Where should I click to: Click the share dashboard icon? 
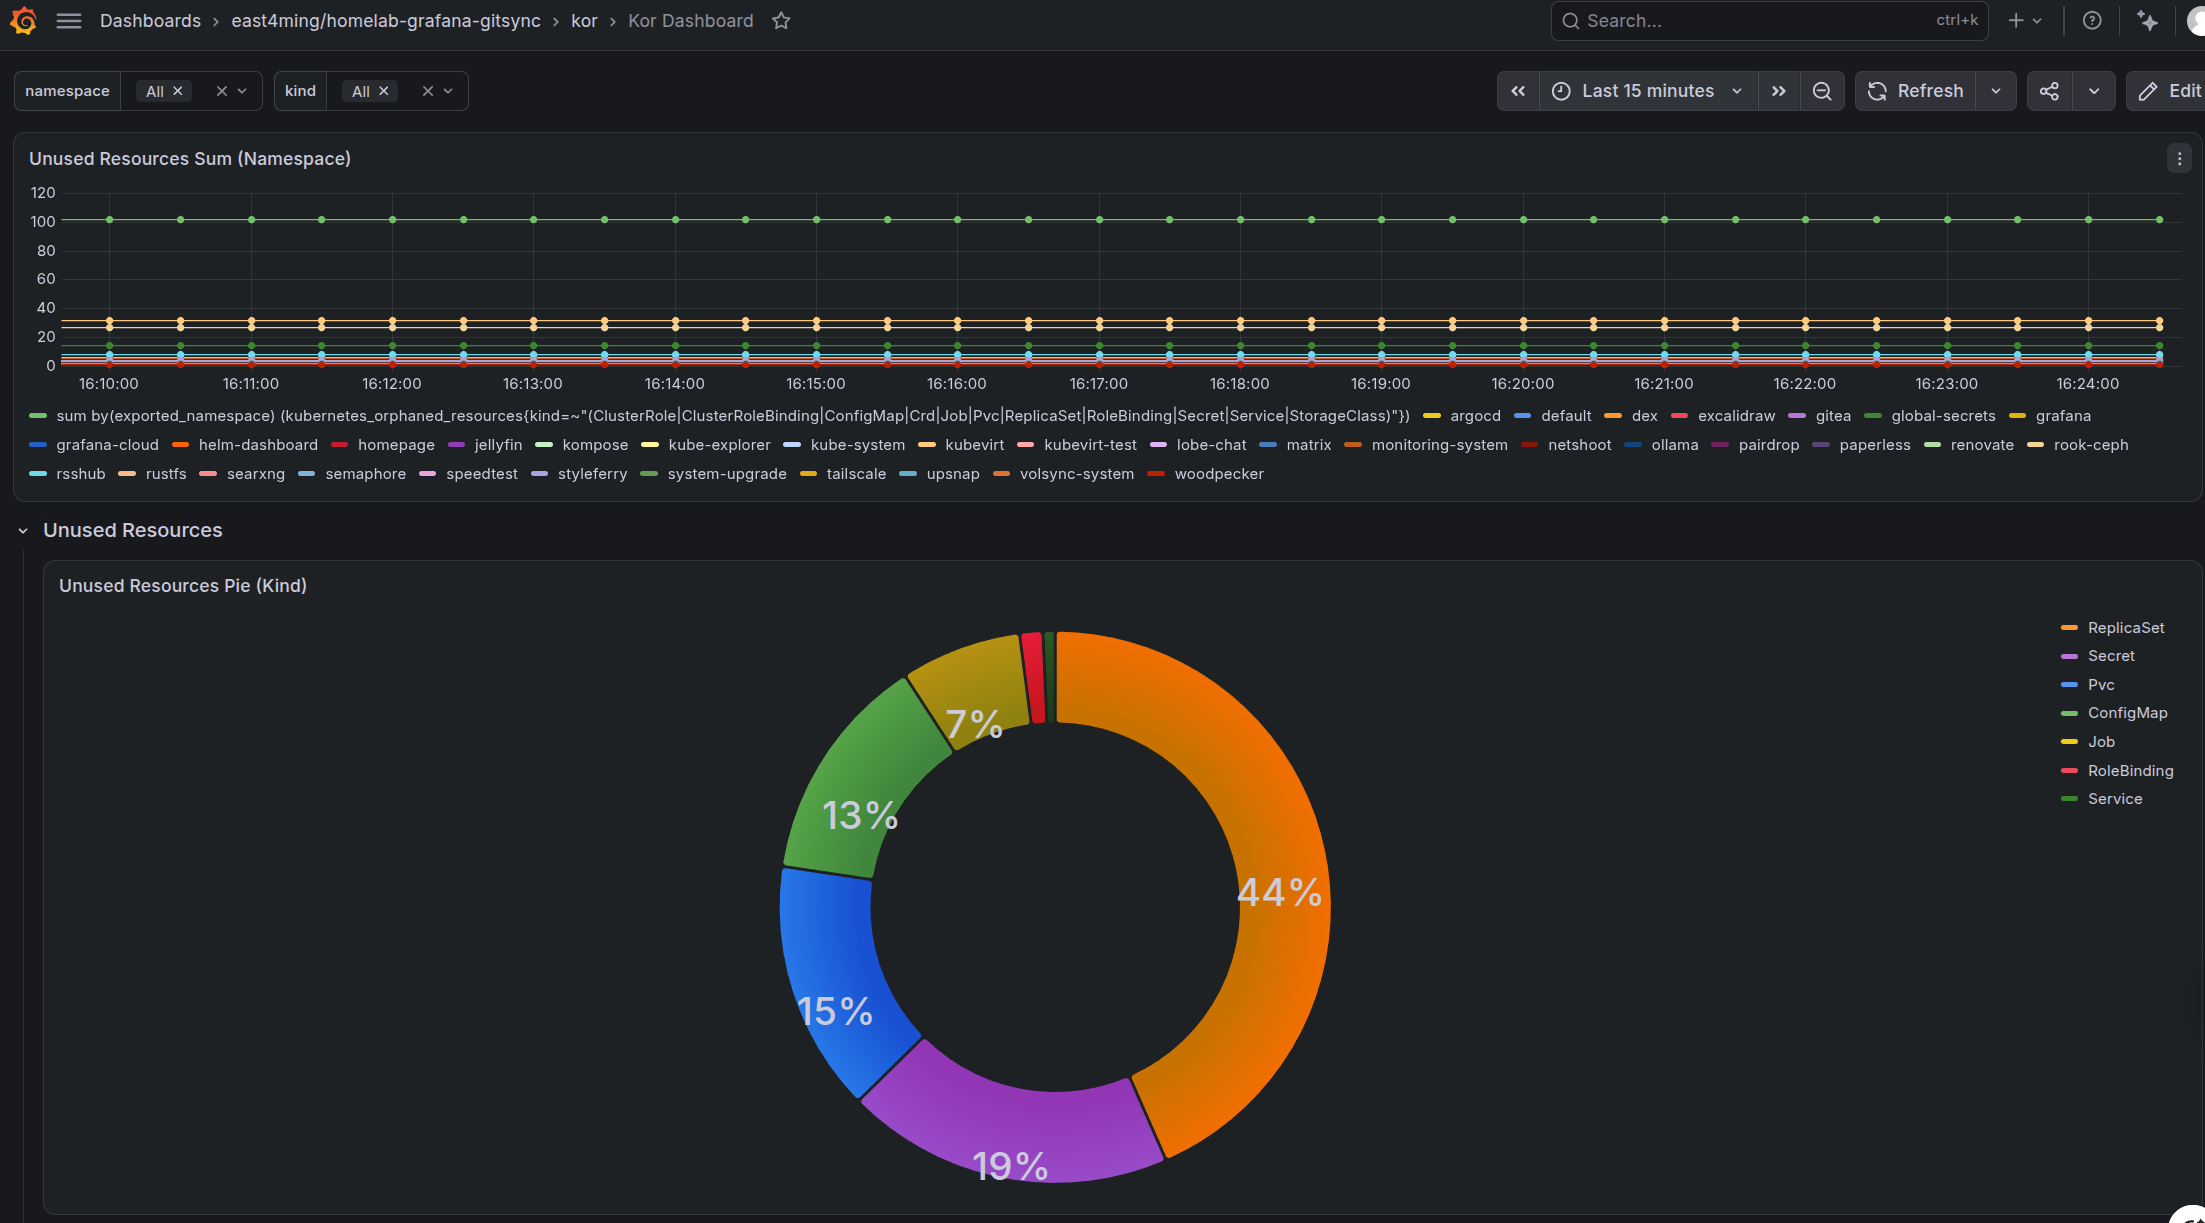2049,91
